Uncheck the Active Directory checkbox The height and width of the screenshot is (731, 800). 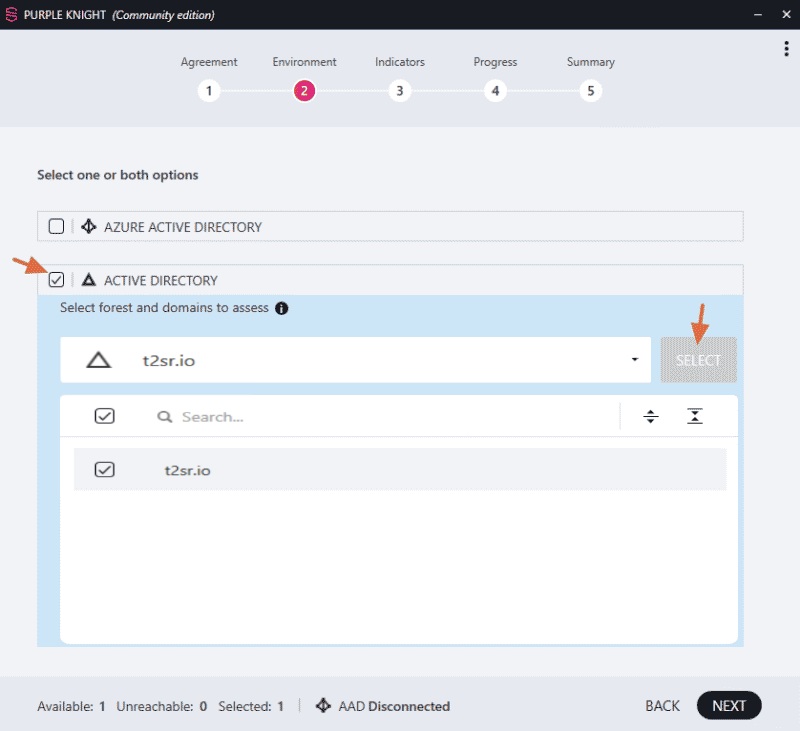56,280
